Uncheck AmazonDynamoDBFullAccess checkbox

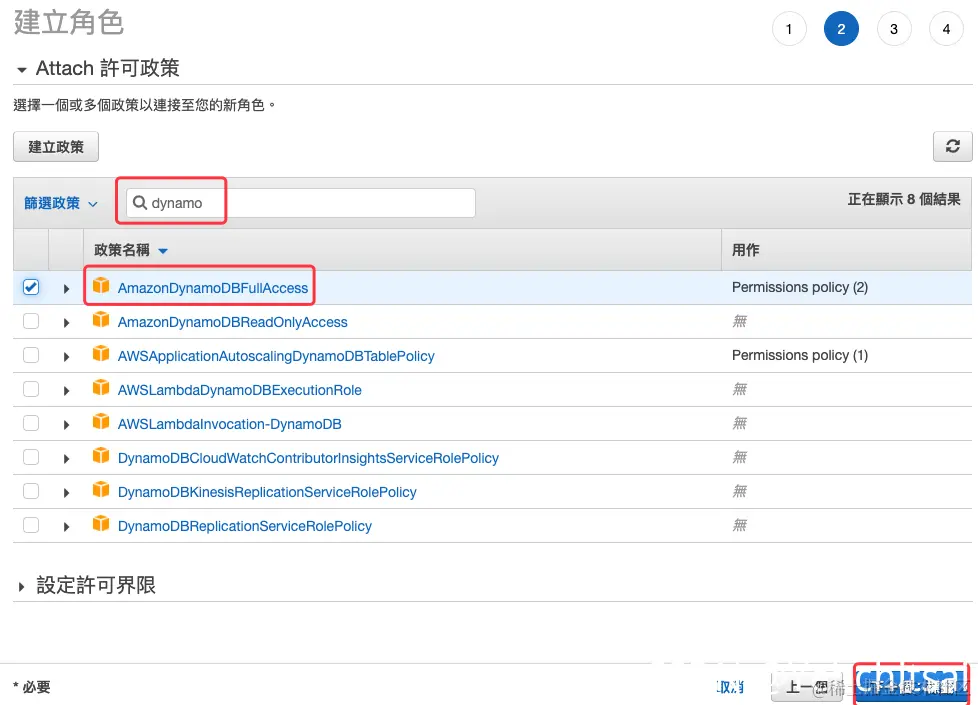31,287
